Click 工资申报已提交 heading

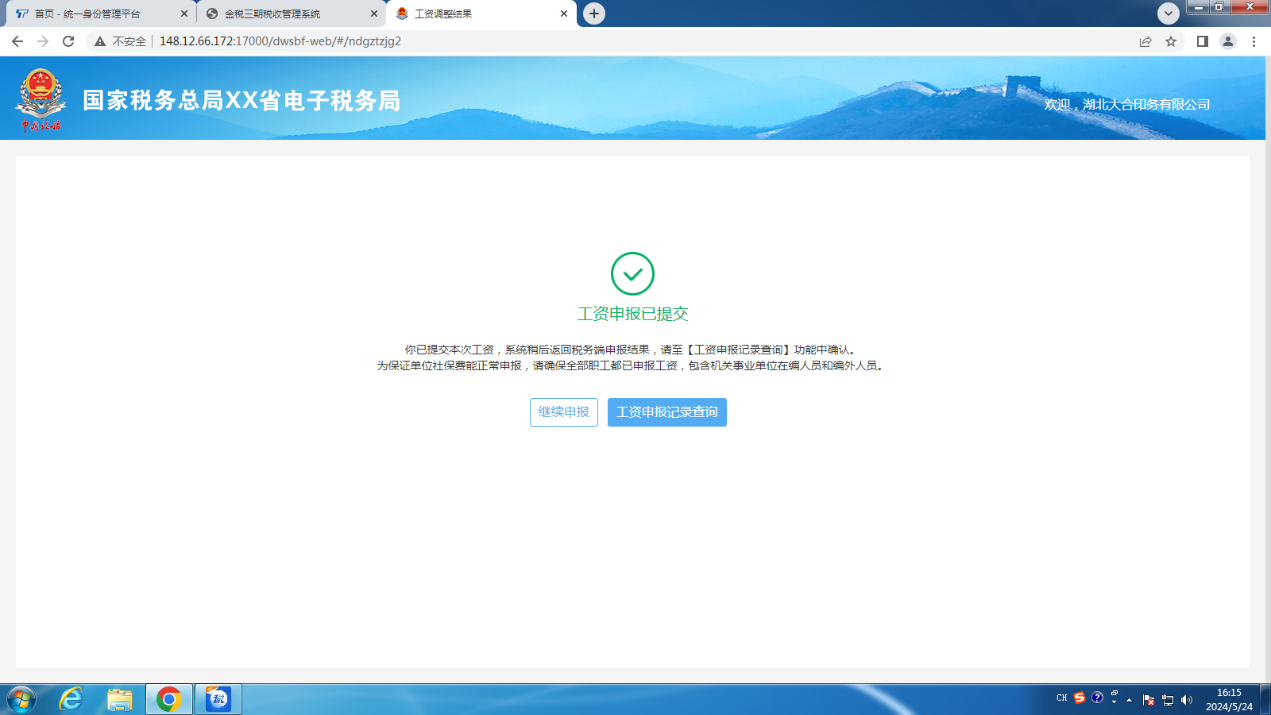(x=633, y=314)
